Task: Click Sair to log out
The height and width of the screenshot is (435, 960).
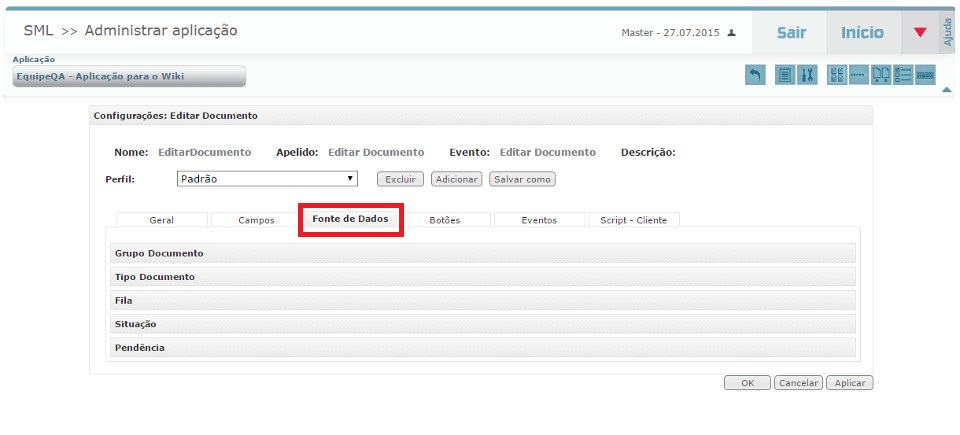Action: pos(791,32)
